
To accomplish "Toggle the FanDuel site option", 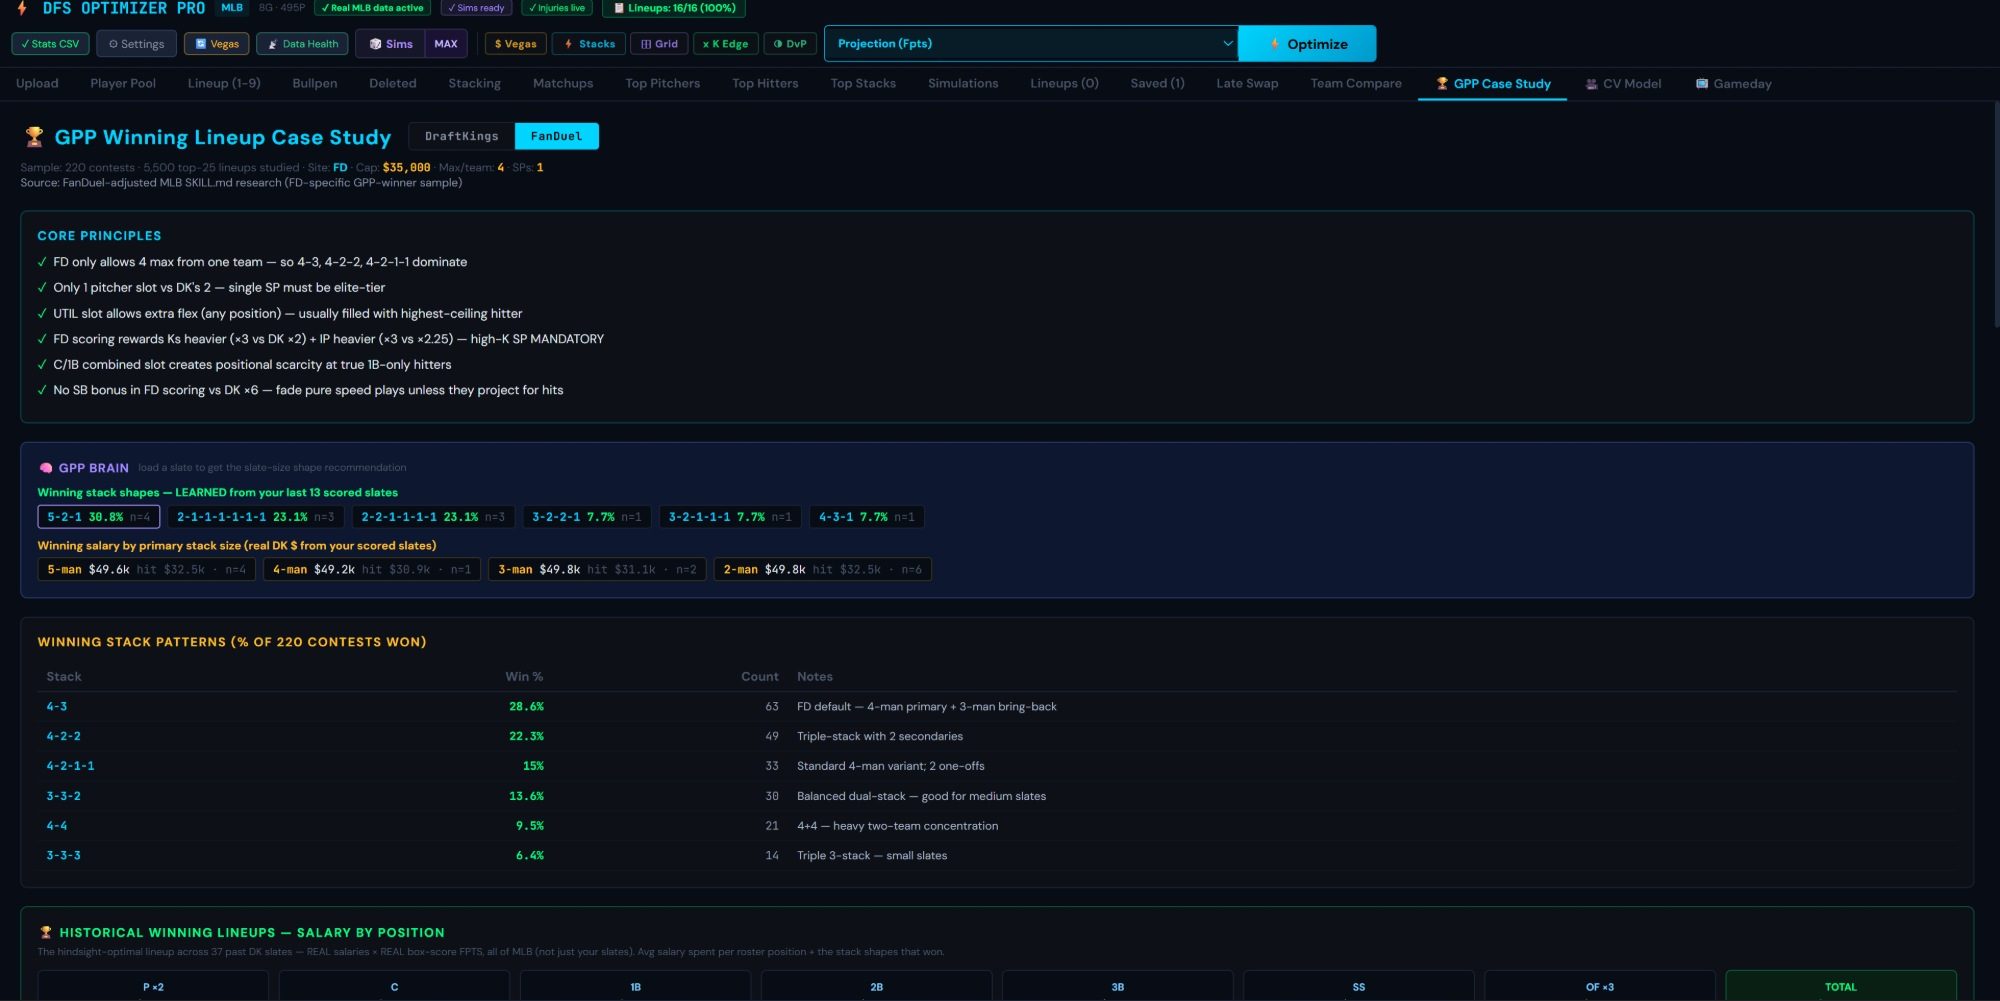I will (556, 136).
